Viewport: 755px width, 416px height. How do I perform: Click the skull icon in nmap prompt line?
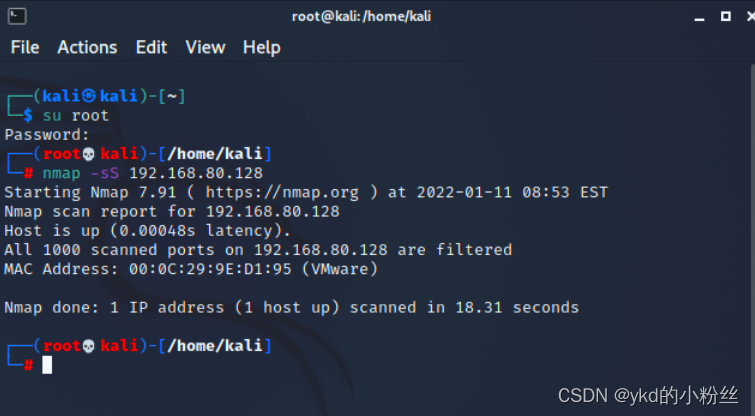[x=89, y=154]
